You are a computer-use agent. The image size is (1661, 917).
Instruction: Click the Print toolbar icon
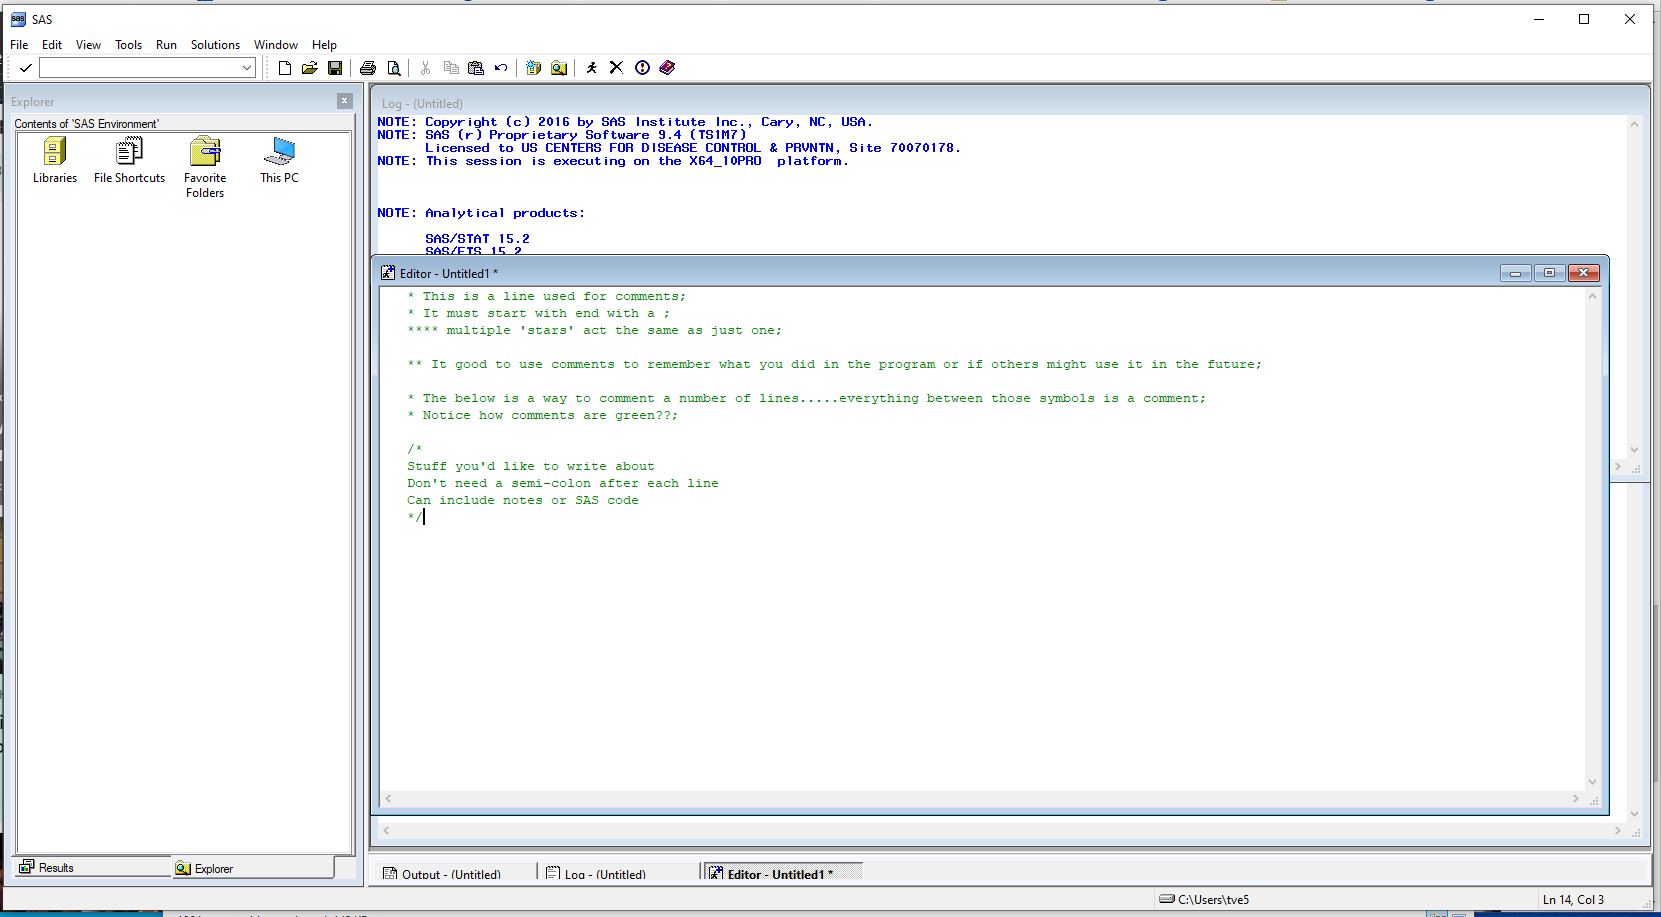coord(368,68)
